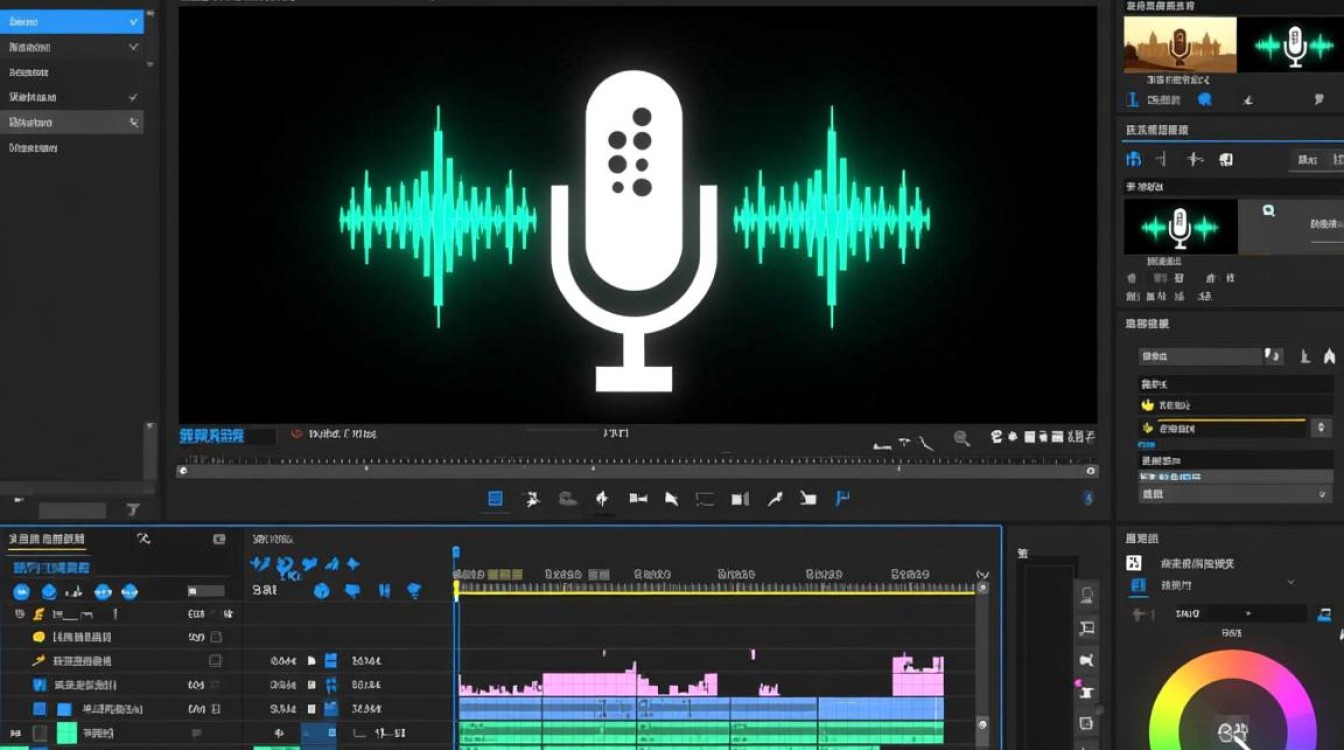Toggle the checkmark on the blue highlighted list row

[134, 21]
